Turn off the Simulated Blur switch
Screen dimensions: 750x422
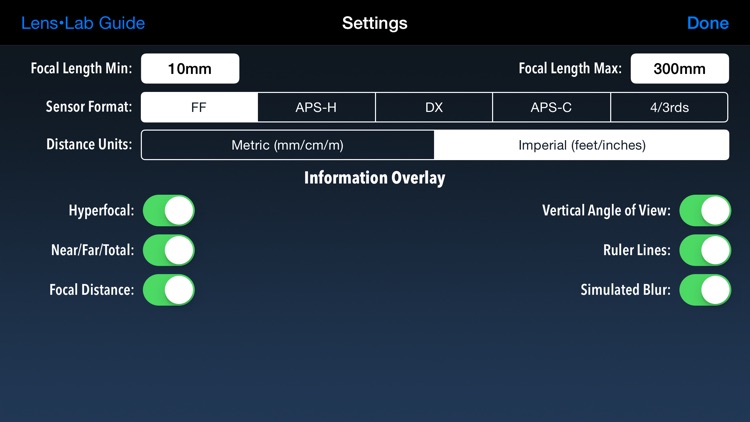tap(705, 290)
